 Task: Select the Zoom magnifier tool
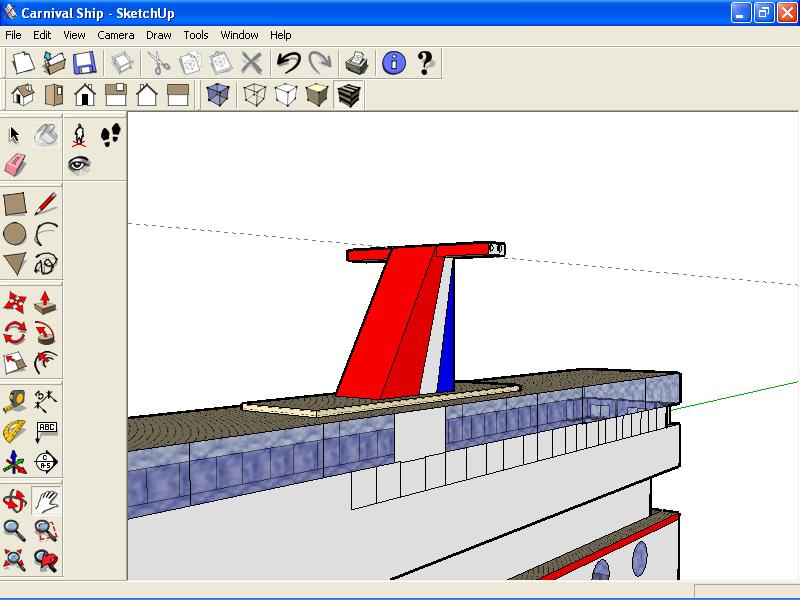(14, 531)
